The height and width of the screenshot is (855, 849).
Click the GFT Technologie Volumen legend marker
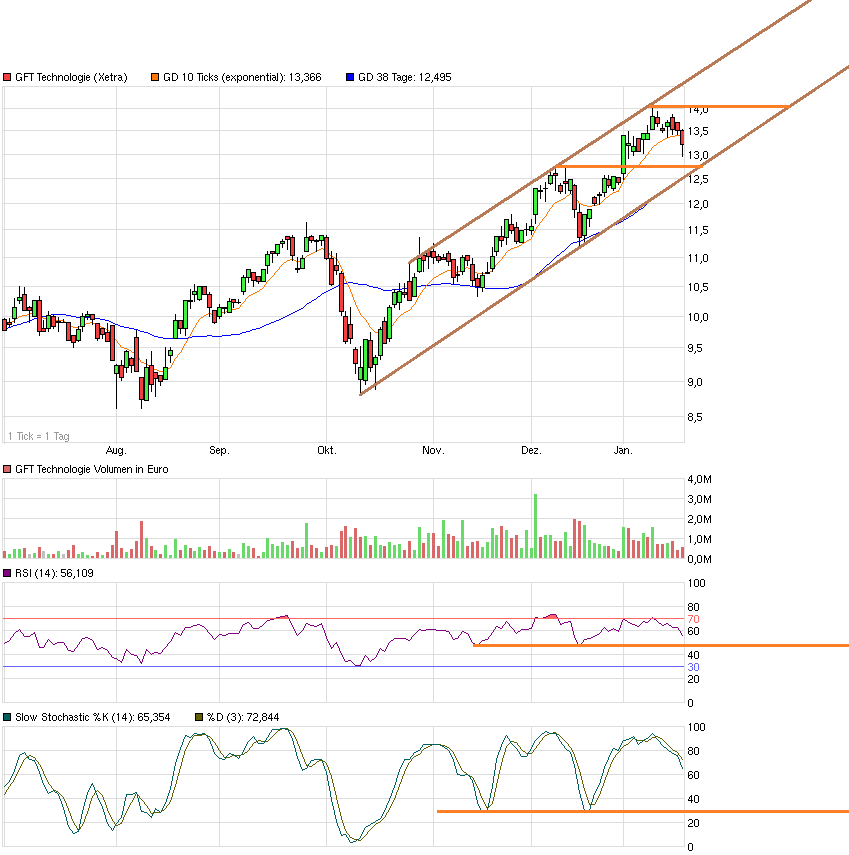[x=8, y=467]
